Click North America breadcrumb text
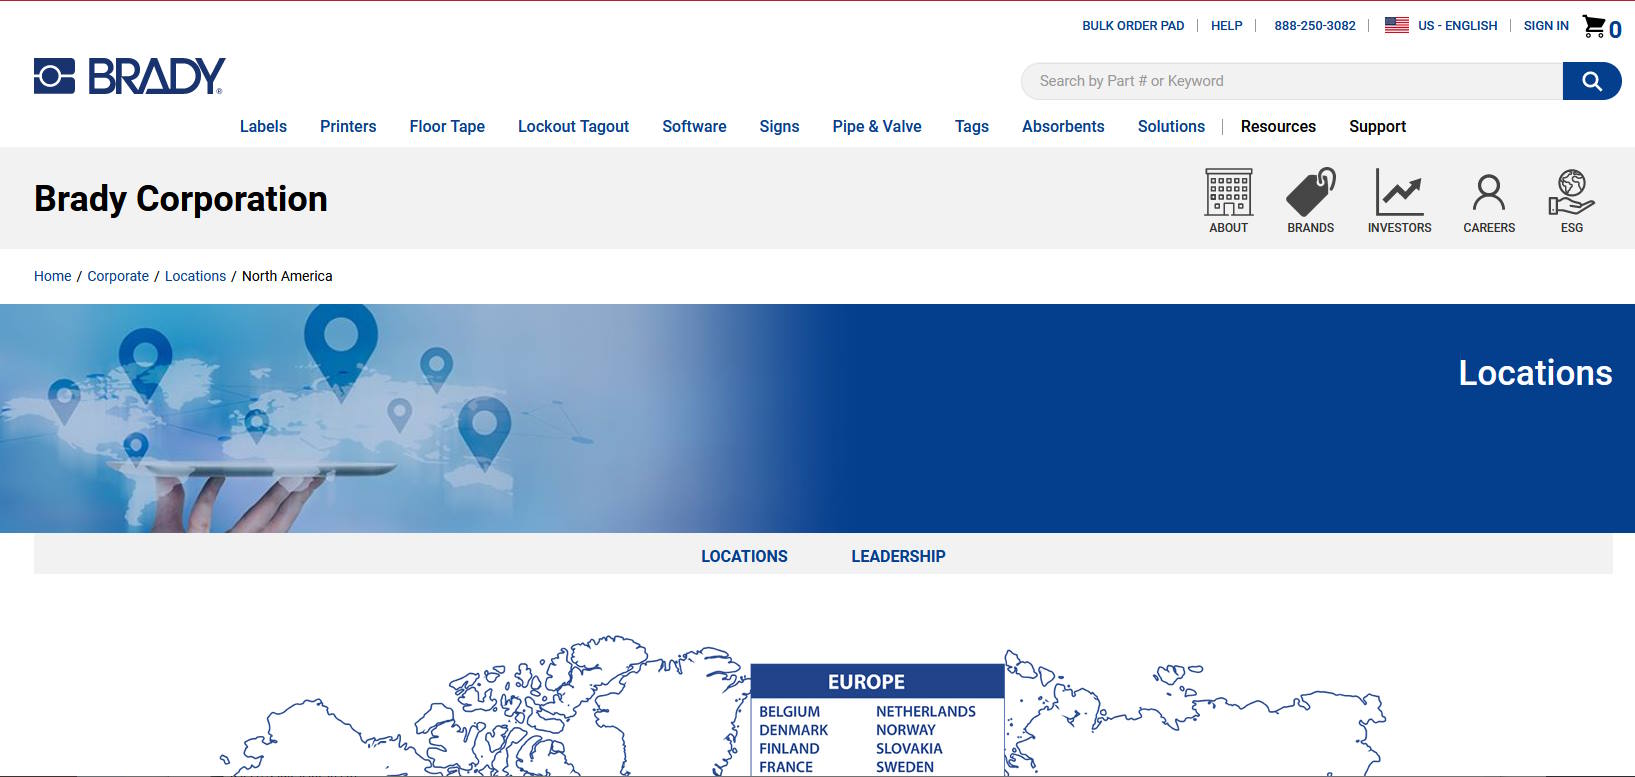Screen dimensions: 1635x777 tap(287, 276)
